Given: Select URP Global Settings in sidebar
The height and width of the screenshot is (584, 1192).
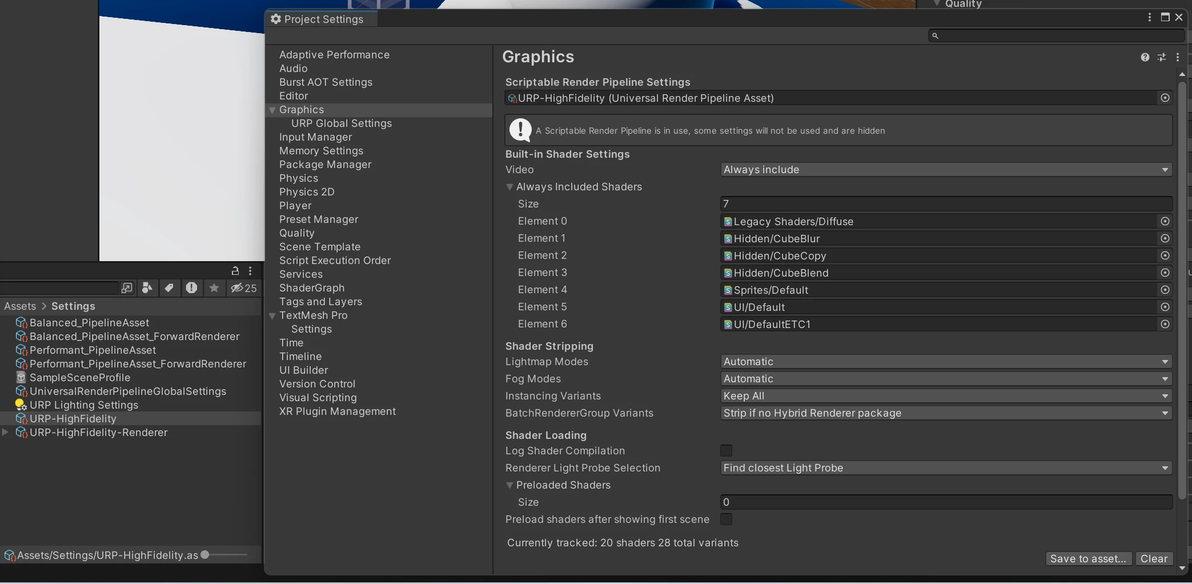Looking at the screenshot, I should pyautogui.click(x=341, y=123).
